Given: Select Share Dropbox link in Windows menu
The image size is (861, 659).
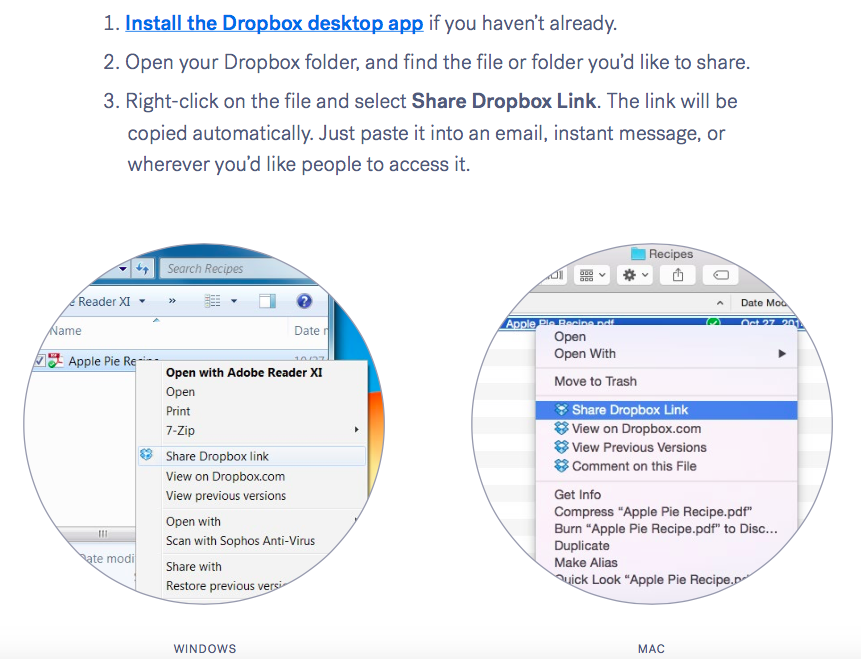Looking at the screenshot, I should (x=253, y=456).
